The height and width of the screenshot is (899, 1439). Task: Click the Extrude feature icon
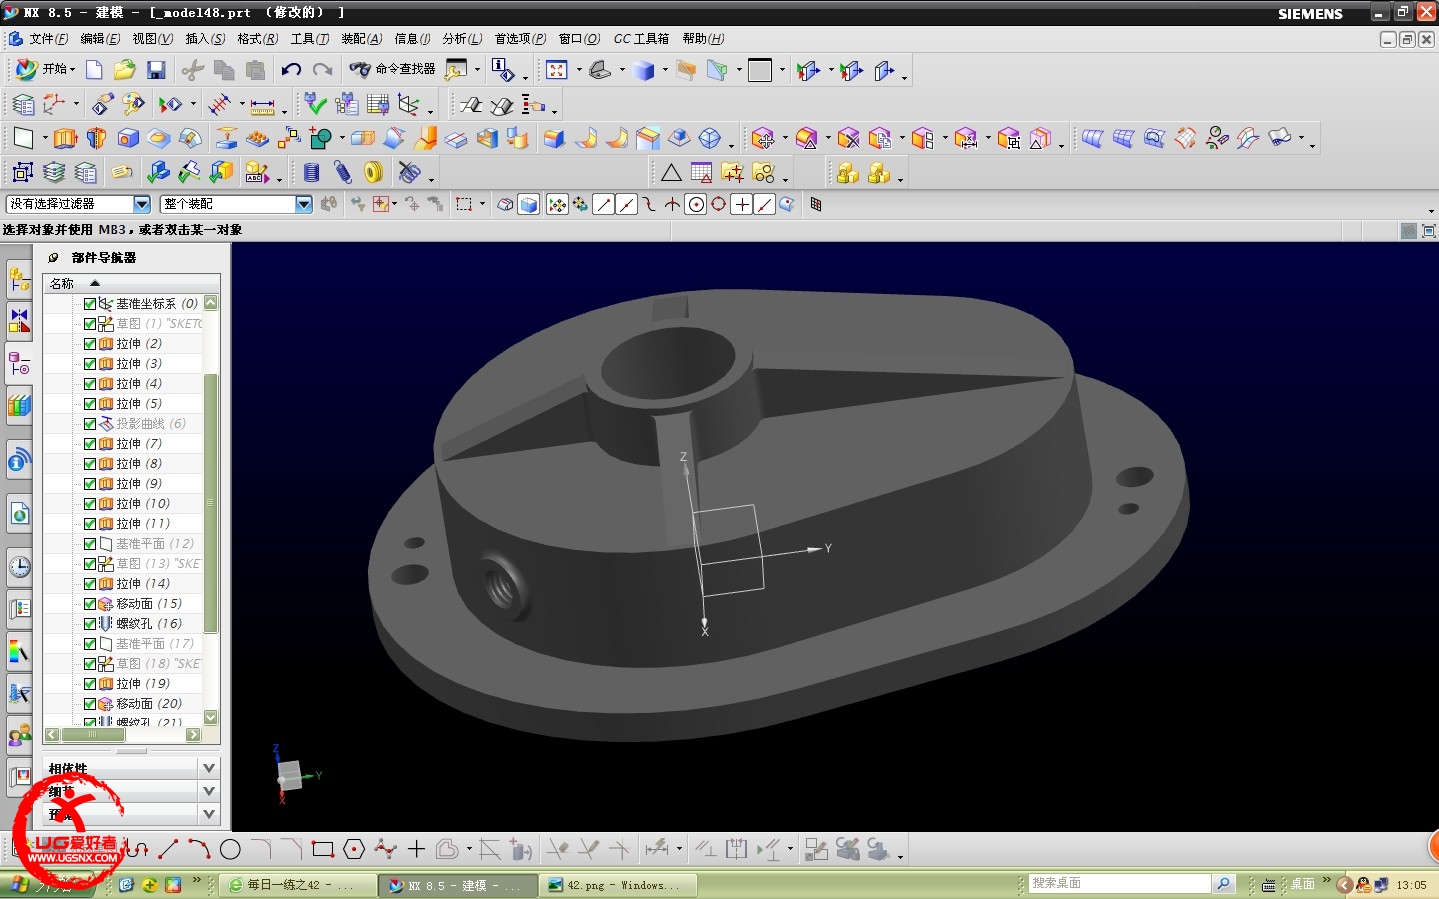65,139
